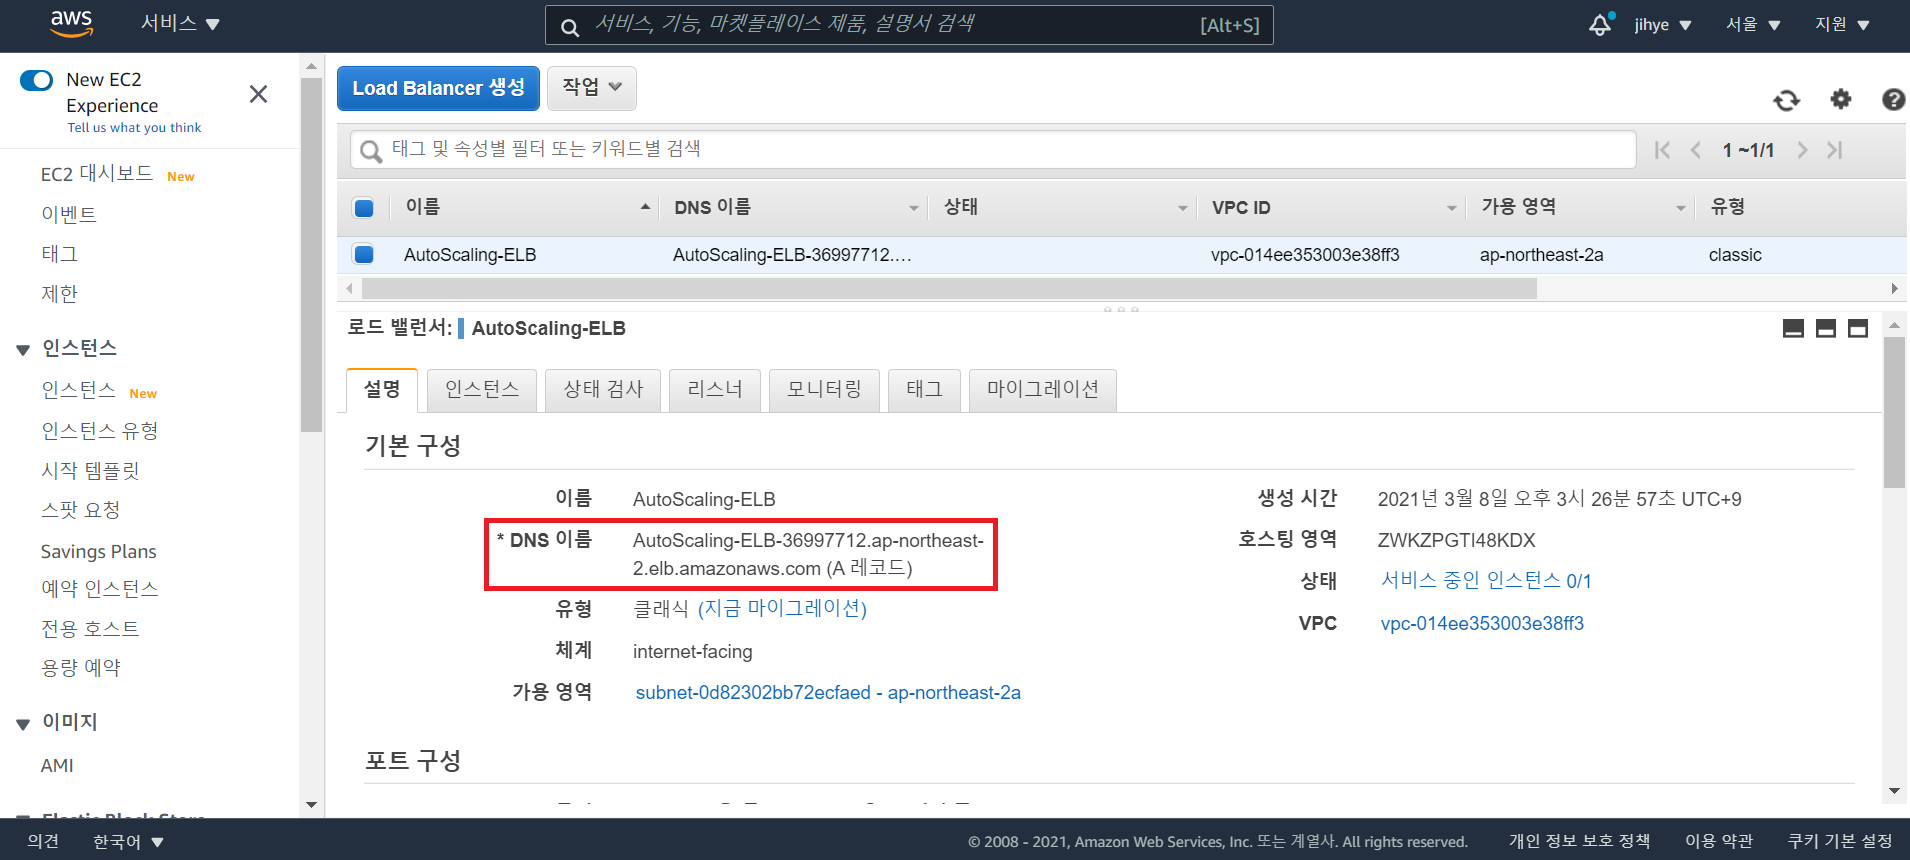Go to last page of results
The height and width of the screenshot is (860, 1910).
pos(1835,150)
